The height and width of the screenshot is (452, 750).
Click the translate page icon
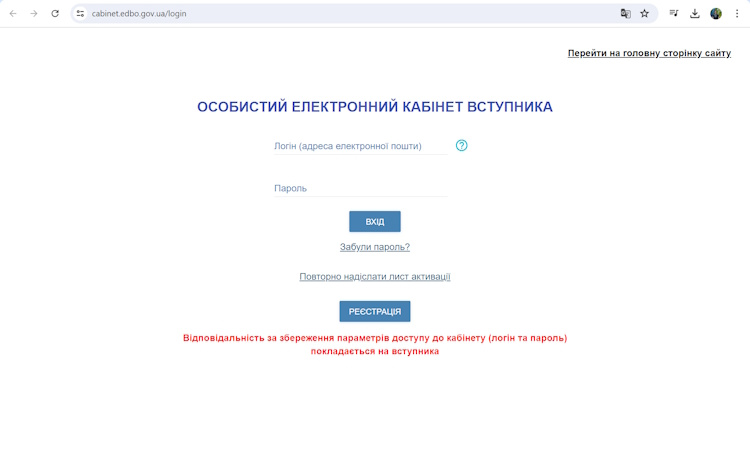point(625,13)
